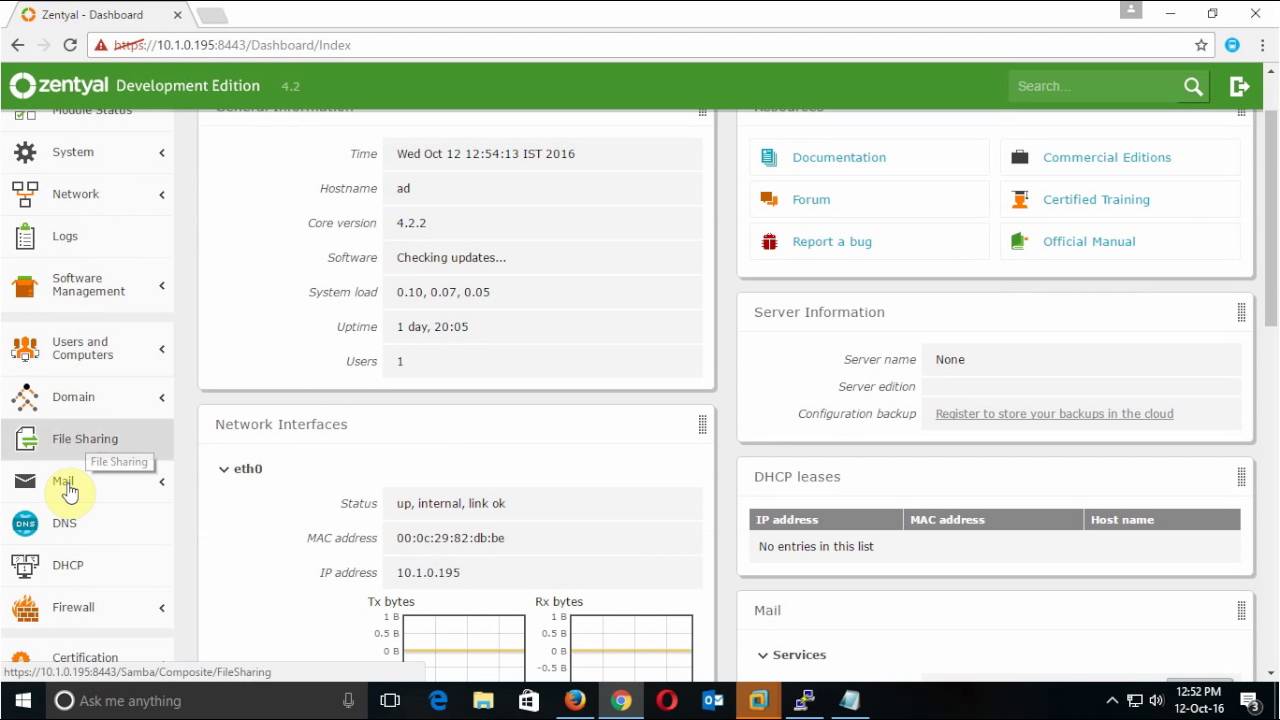Open File Sharing in sidebar
Image resolution: width=1280 pixels, height=720 pixels.
click(85, 439)
